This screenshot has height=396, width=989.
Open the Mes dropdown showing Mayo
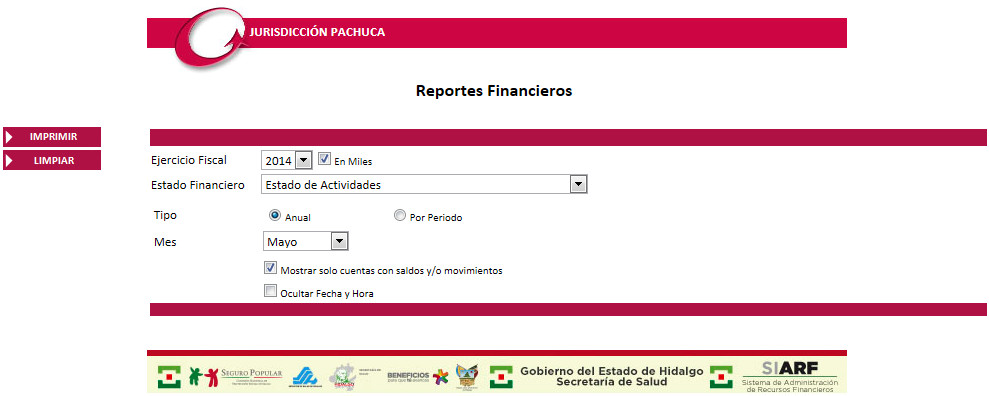click(305, 242)
